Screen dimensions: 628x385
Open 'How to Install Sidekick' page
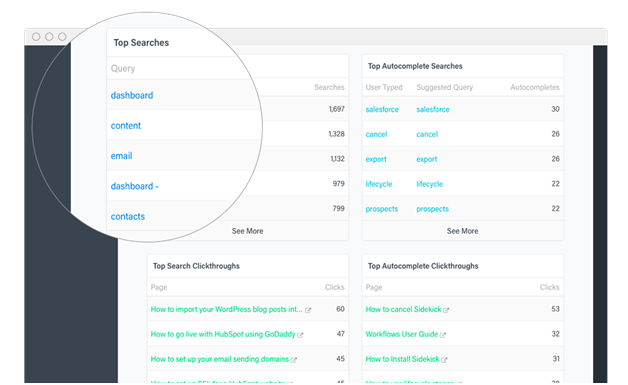403,359
